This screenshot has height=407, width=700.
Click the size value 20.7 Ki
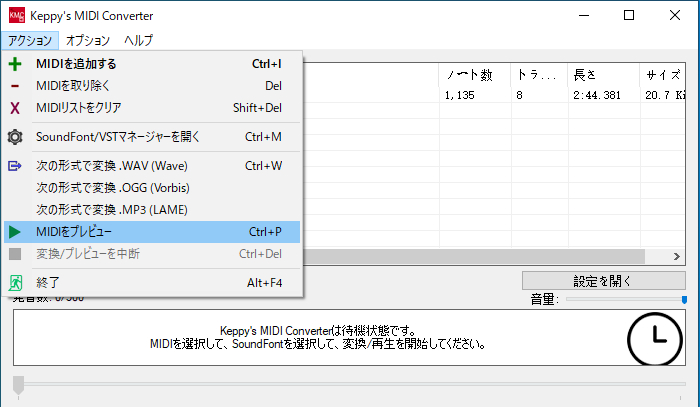(x=665, y=95)
